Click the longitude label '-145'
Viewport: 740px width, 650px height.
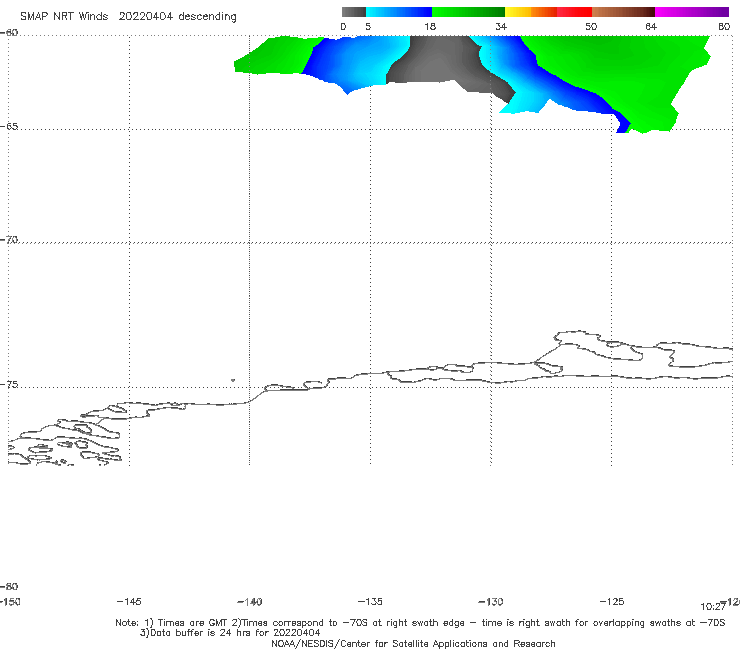click(129, 602)
